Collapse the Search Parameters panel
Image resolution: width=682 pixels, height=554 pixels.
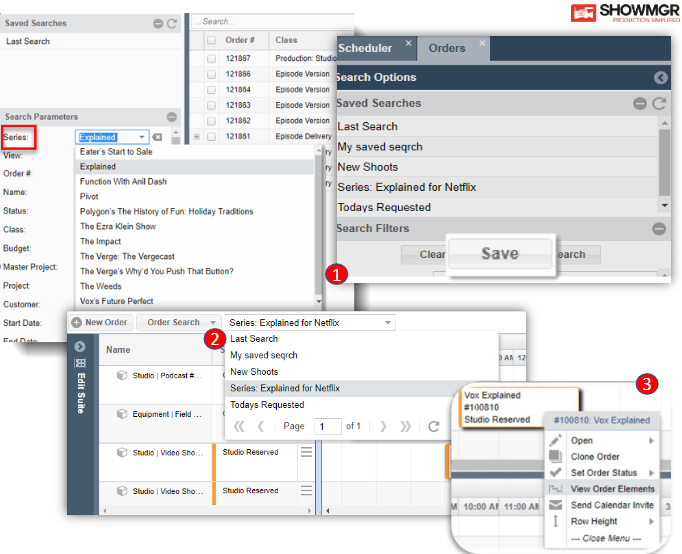click(172, 117)
